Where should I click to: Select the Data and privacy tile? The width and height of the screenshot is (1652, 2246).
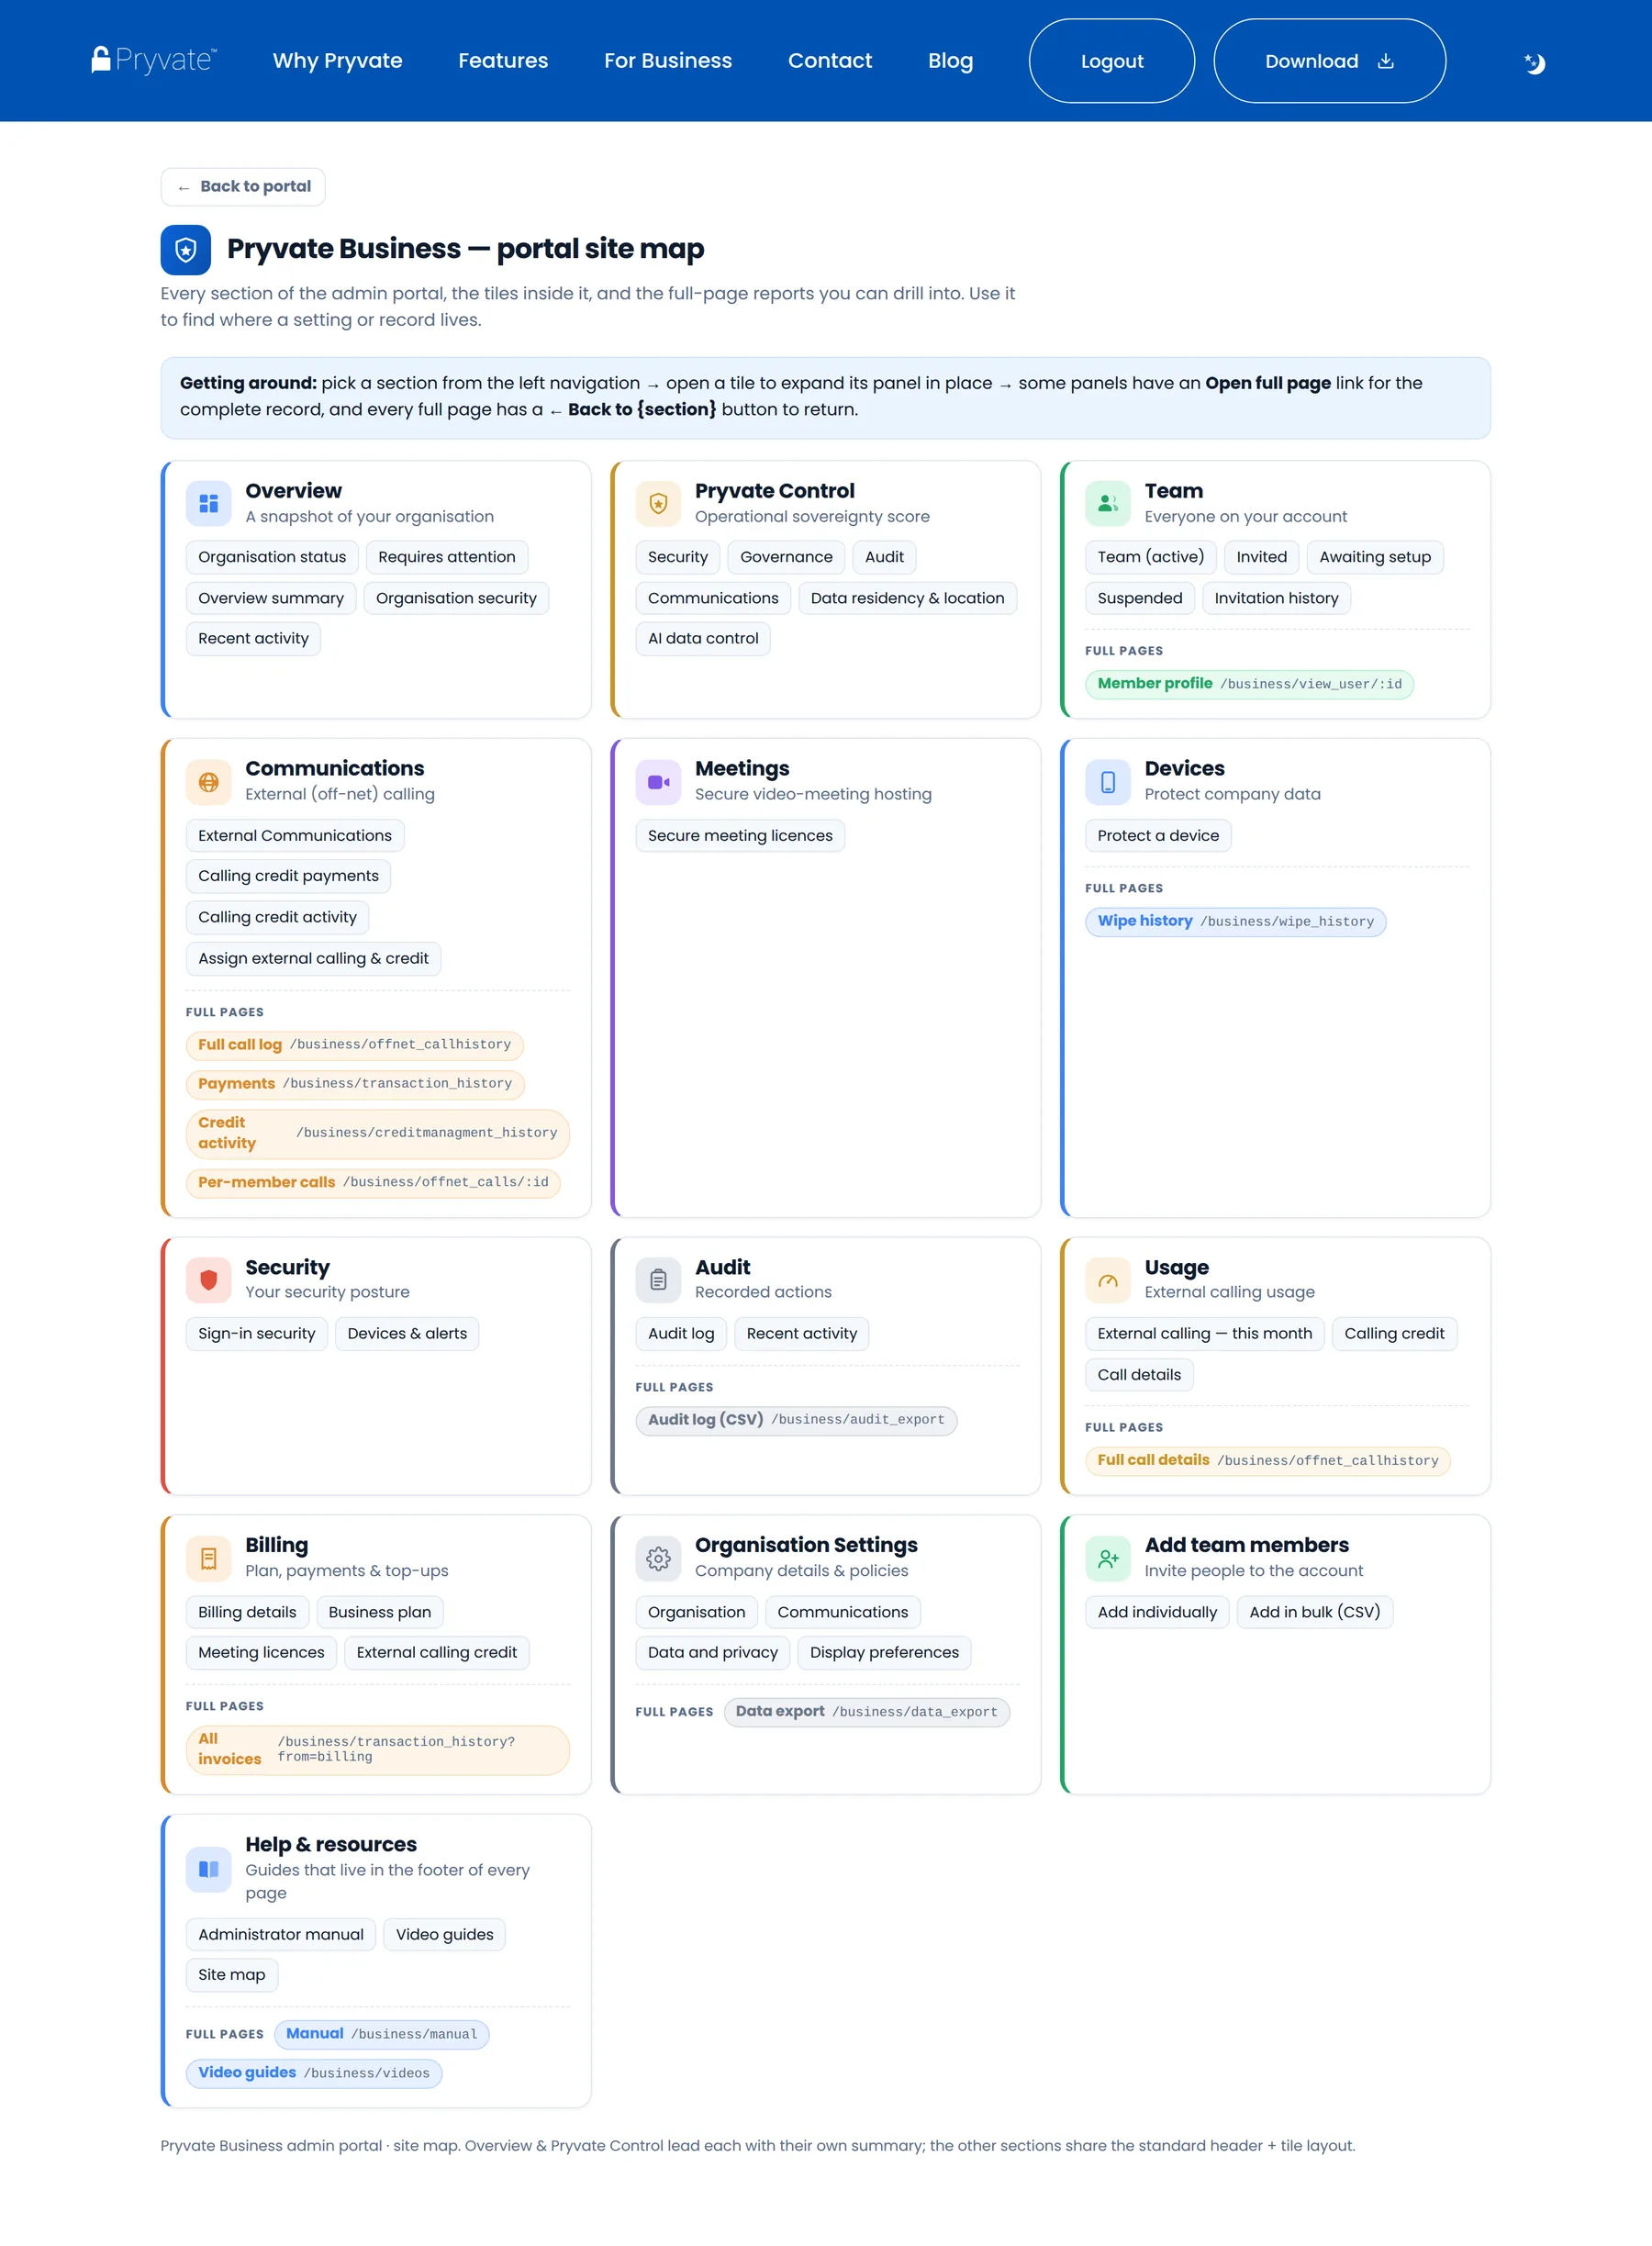click(713, 1653)
